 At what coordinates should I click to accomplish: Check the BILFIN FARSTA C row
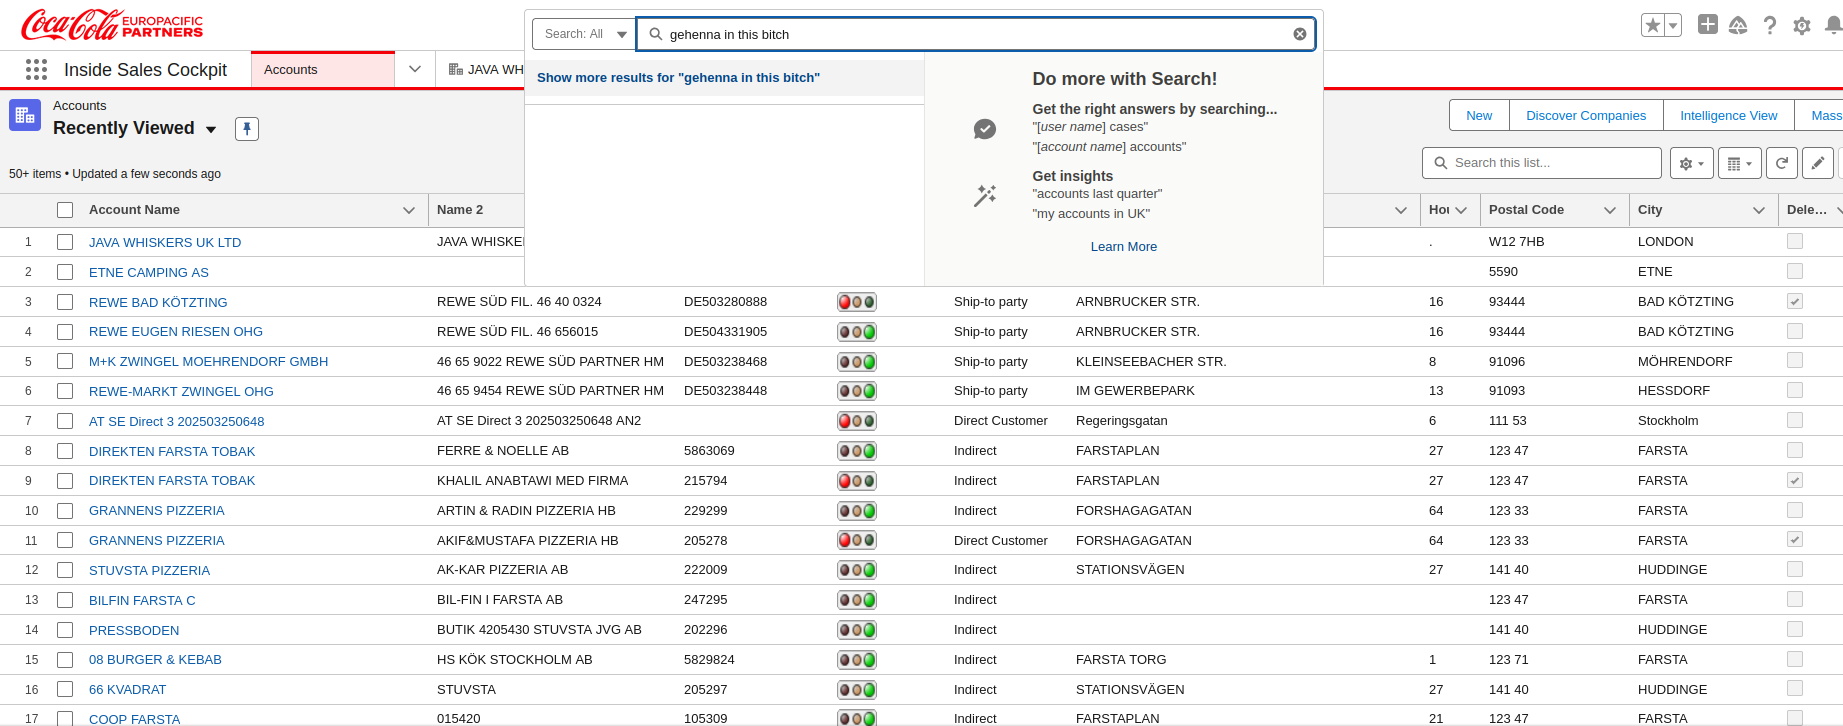click(65, 600)
